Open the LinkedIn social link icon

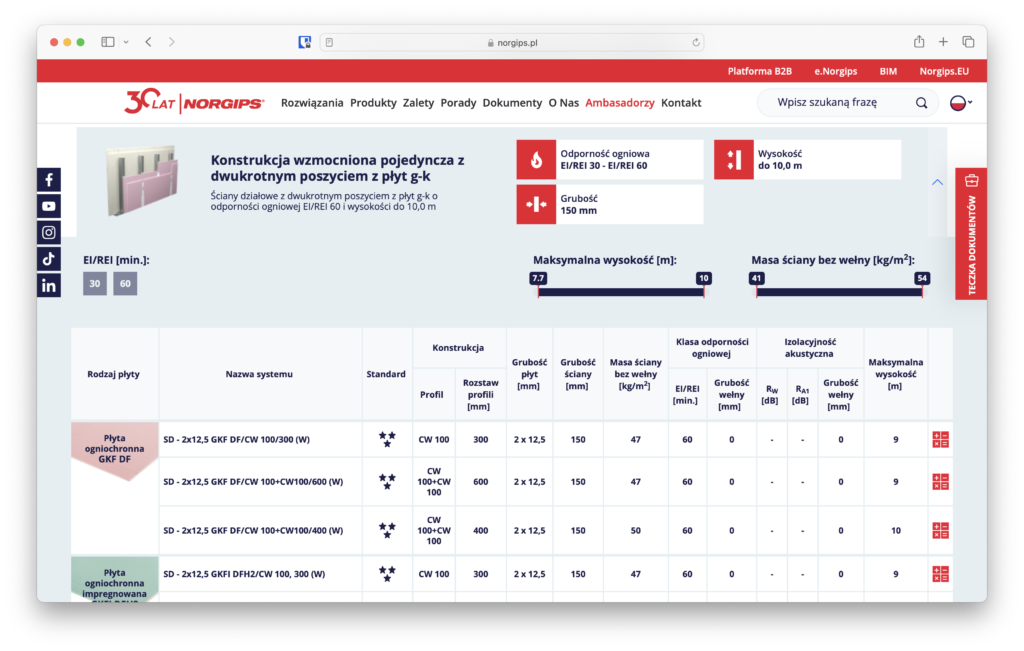pyautogui.click(x=49, y=285)
